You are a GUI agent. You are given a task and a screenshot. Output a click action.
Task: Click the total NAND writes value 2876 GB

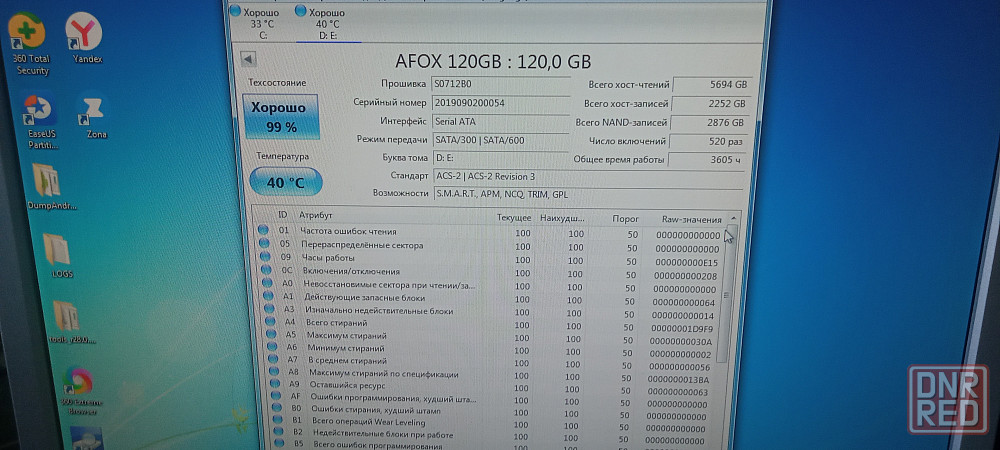[x=709, y=122]
